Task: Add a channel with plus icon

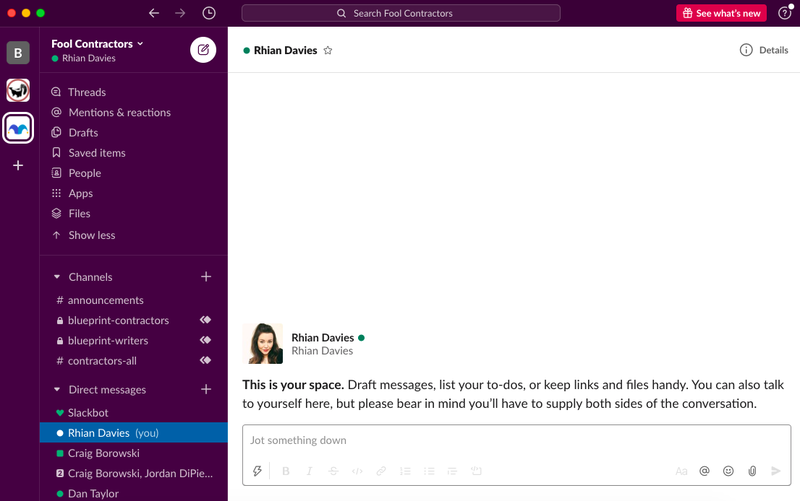Action: coord(206,277)
